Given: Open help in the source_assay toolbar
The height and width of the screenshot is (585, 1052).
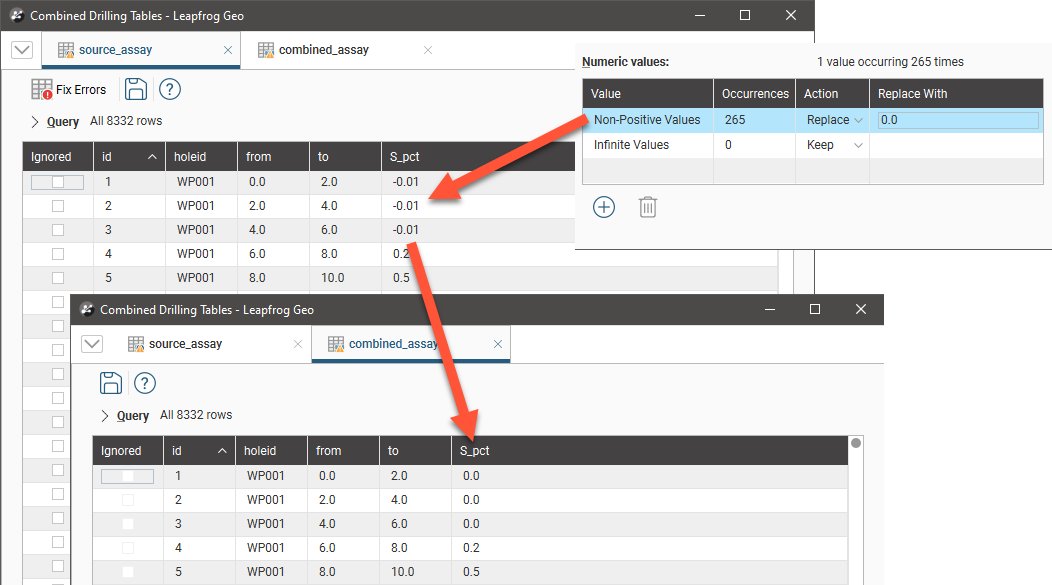Looking at the screenshot, I should pos(170,89).
